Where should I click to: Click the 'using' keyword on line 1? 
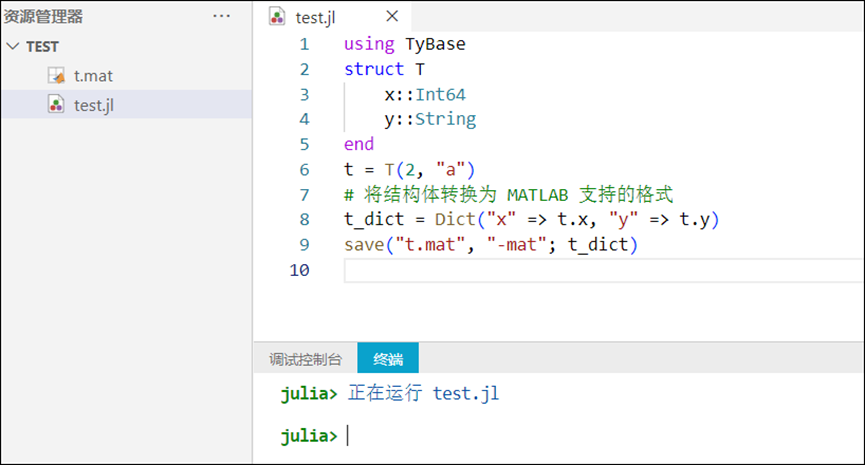pos(369,44)
